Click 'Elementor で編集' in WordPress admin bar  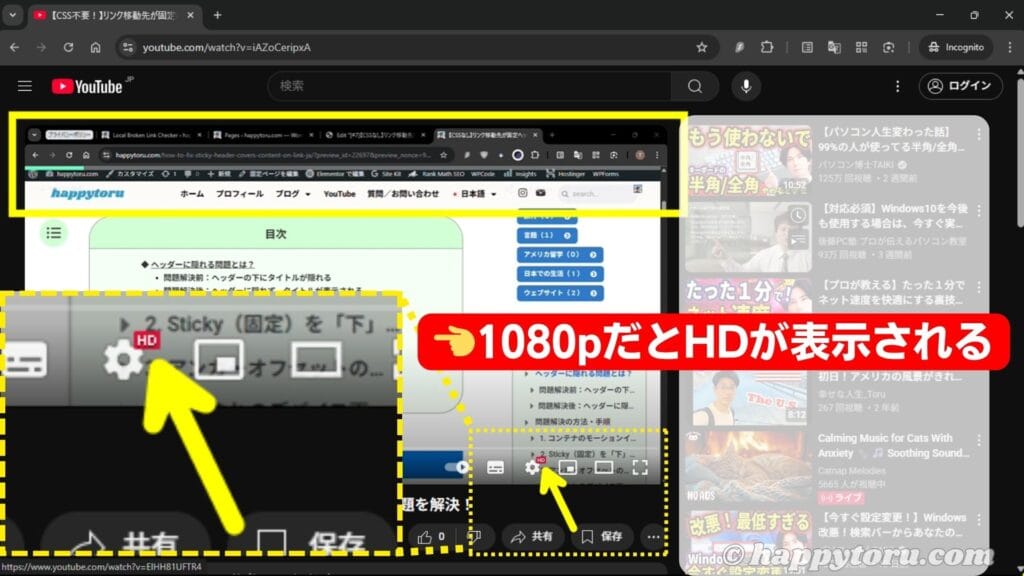pyautogui.click(x=334, y=174)
